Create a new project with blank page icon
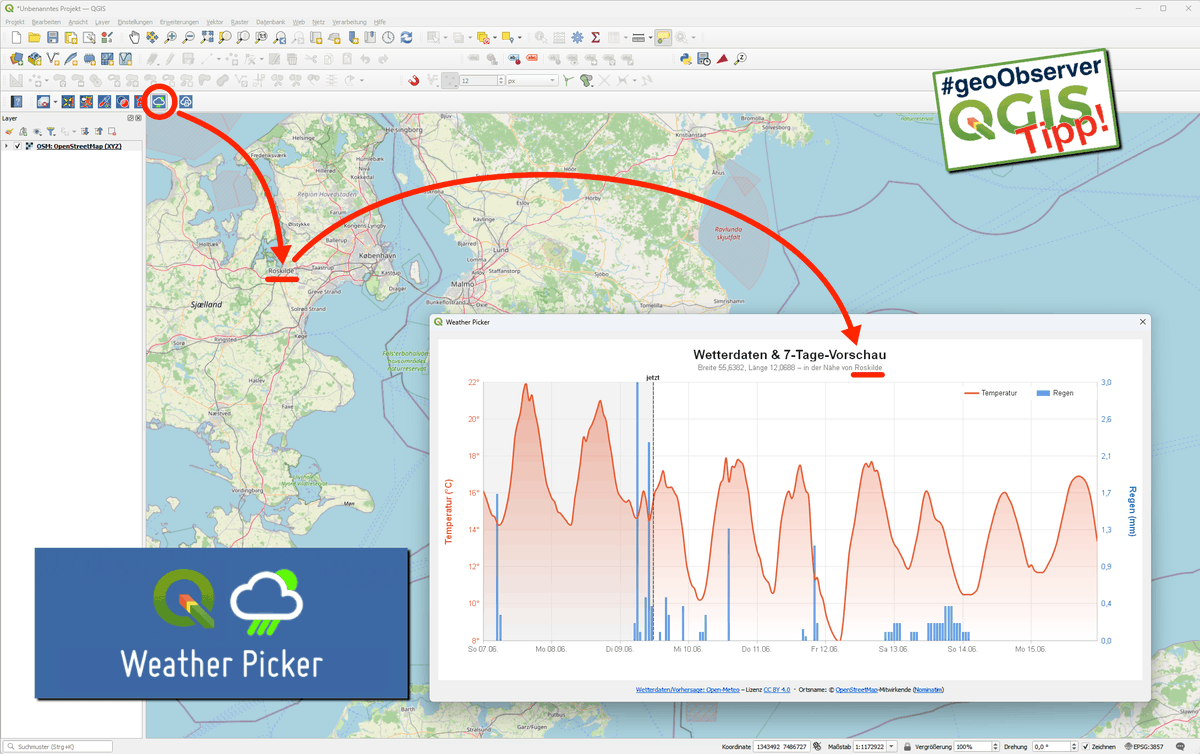Image resolution: width=1200 pixels, height=754 pixels. (x=16, y=37)
